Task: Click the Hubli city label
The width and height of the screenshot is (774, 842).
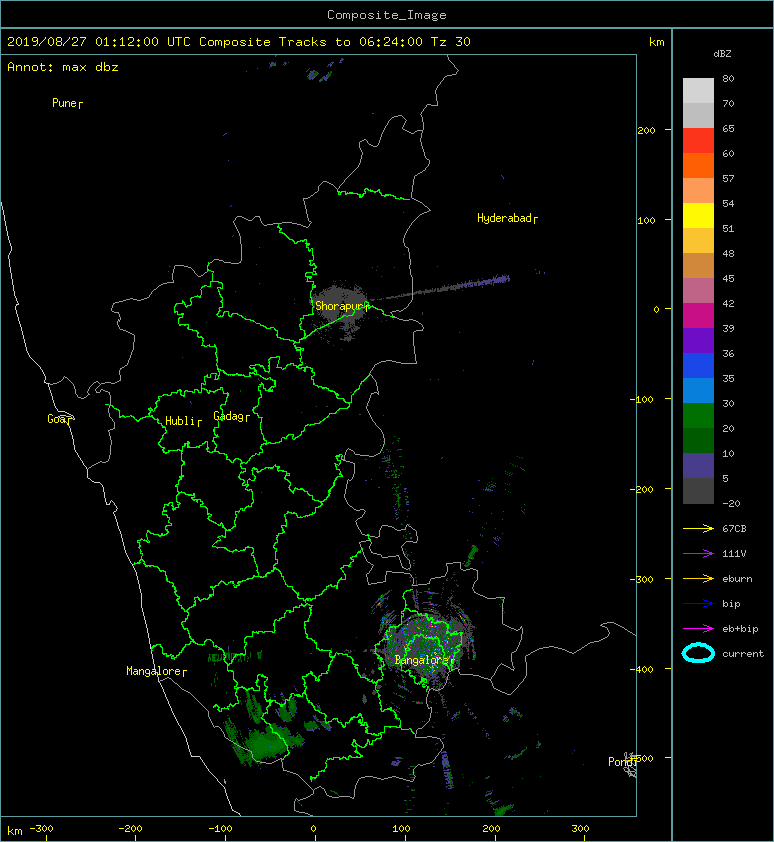Action: (180, 421)
